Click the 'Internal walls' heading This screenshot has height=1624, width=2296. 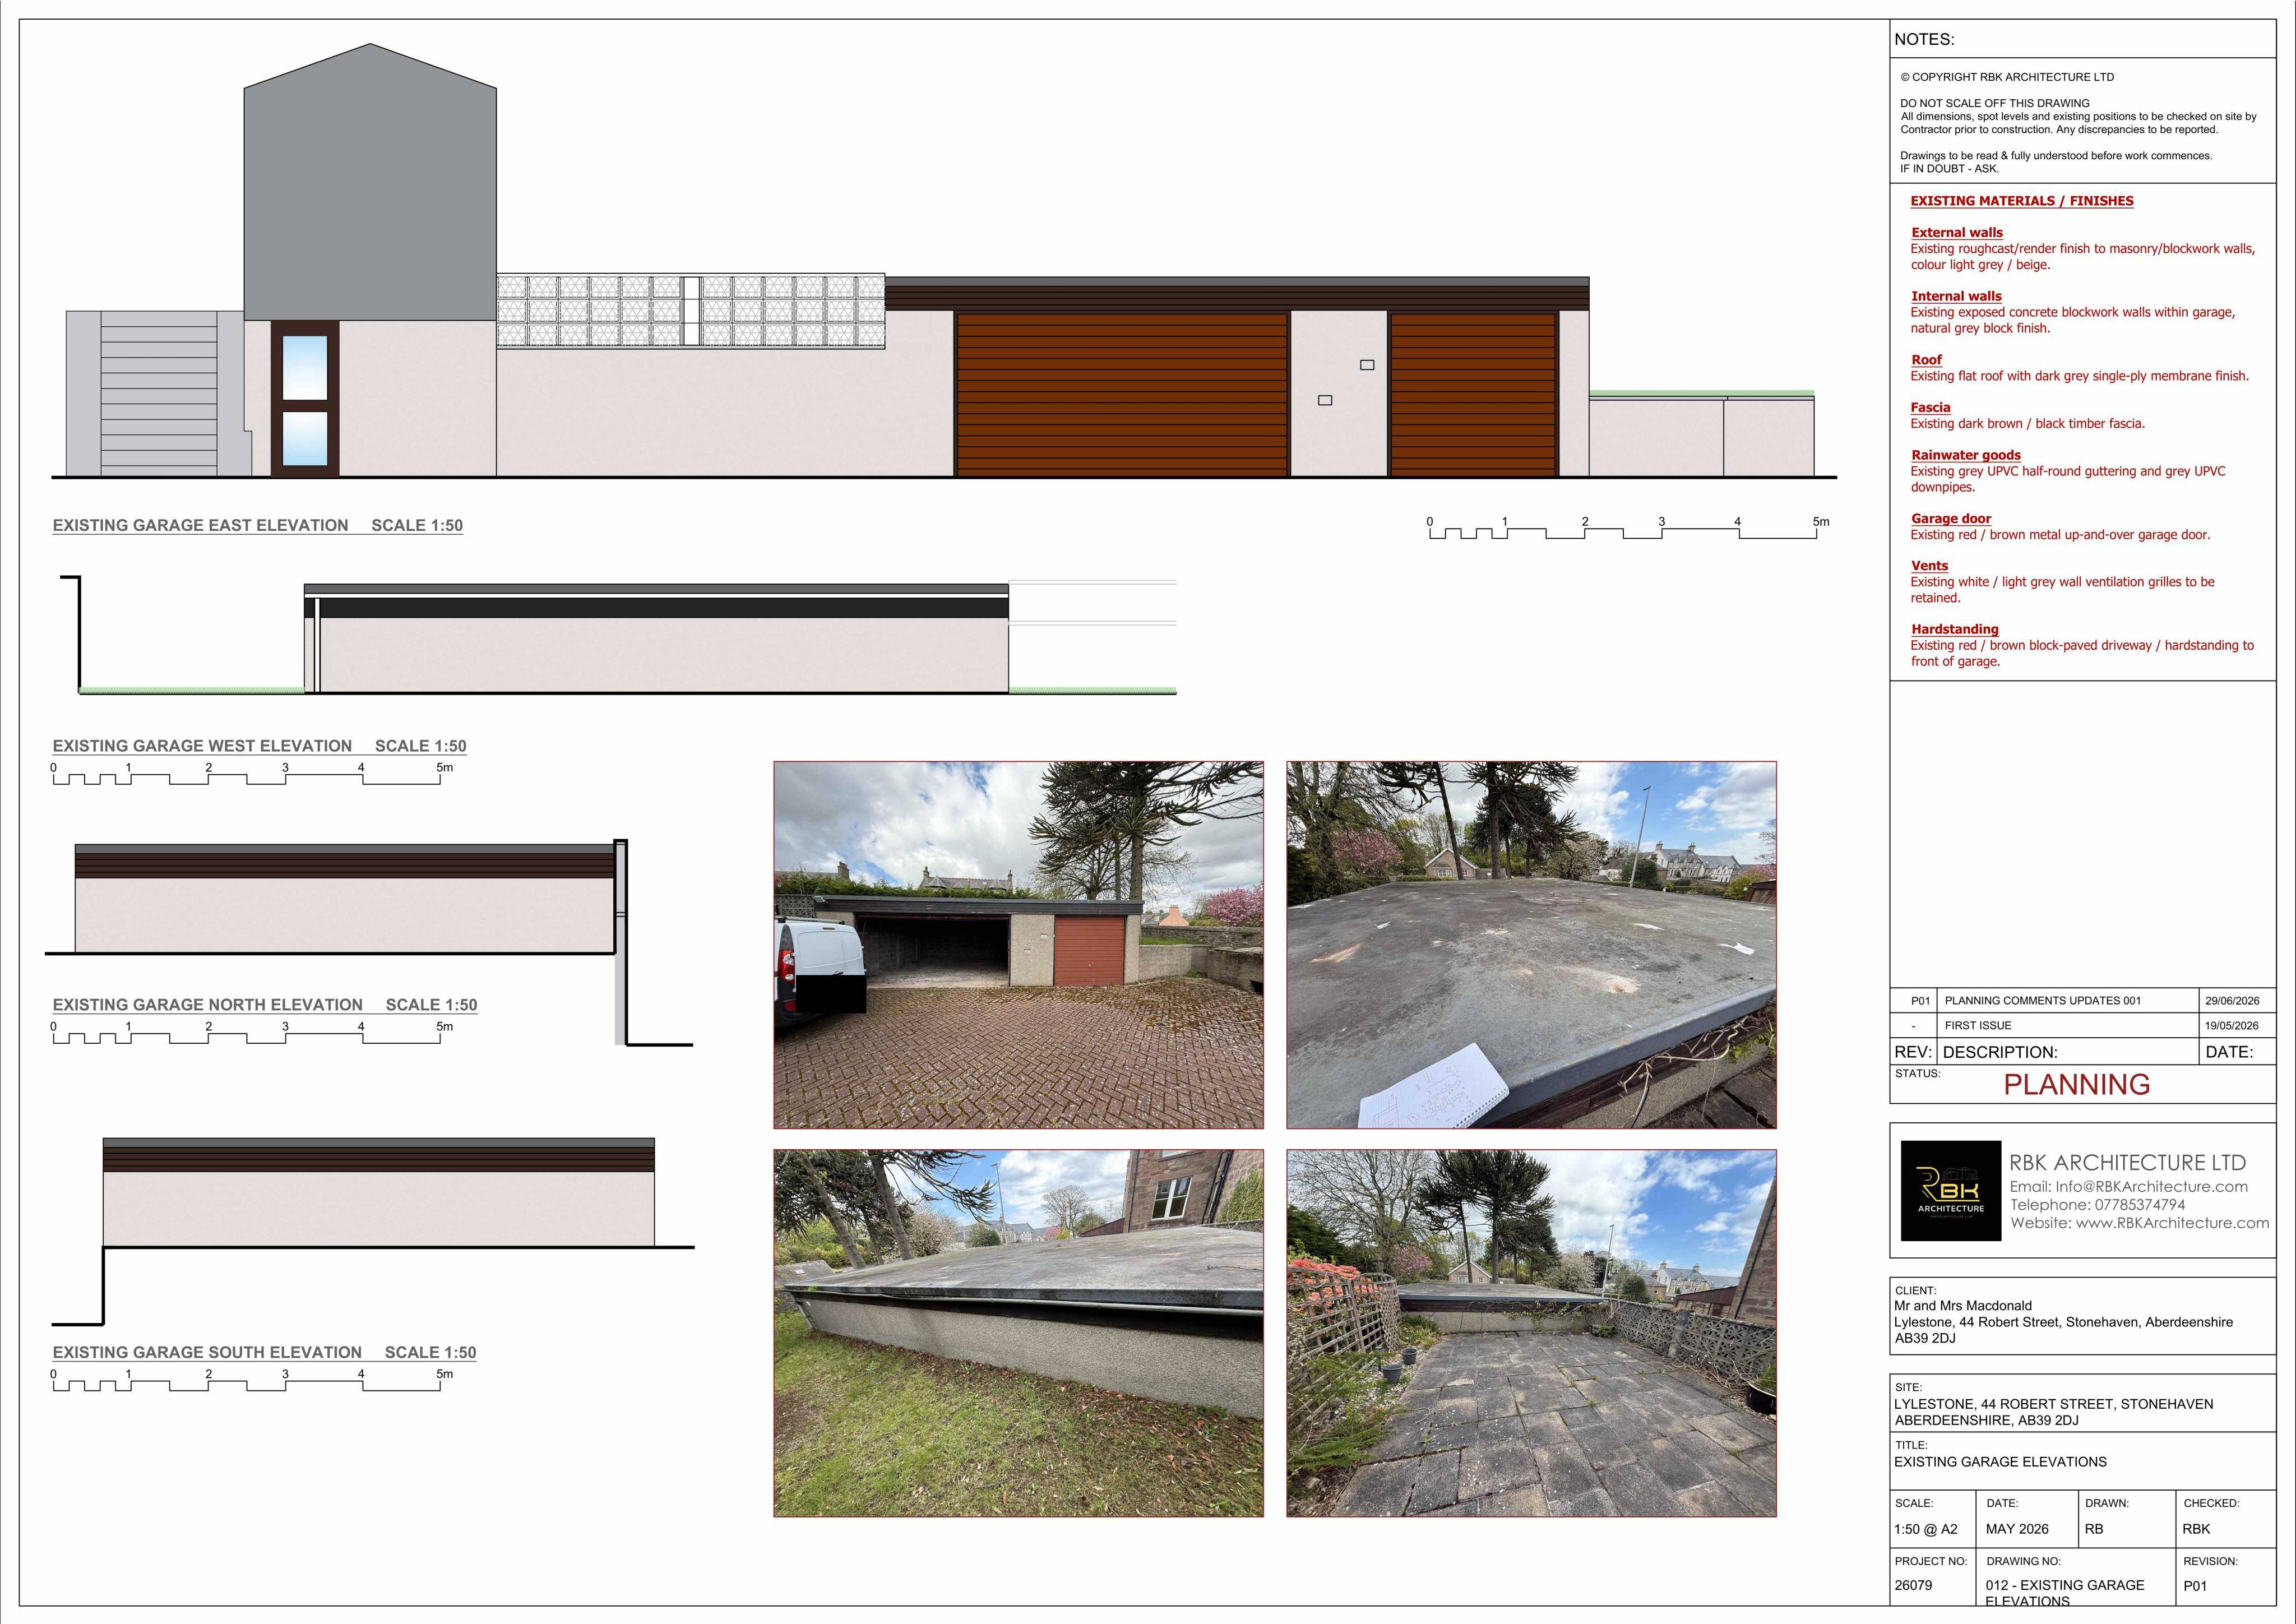click(1956, 296)
